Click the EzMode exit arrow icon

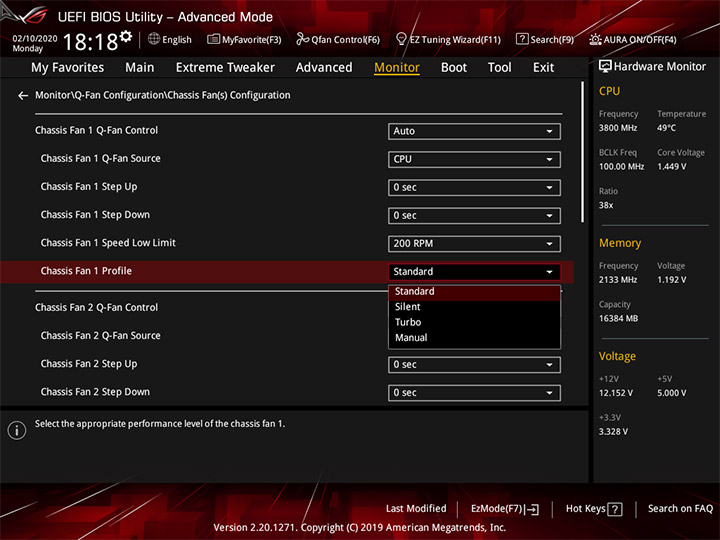[532, 509]
